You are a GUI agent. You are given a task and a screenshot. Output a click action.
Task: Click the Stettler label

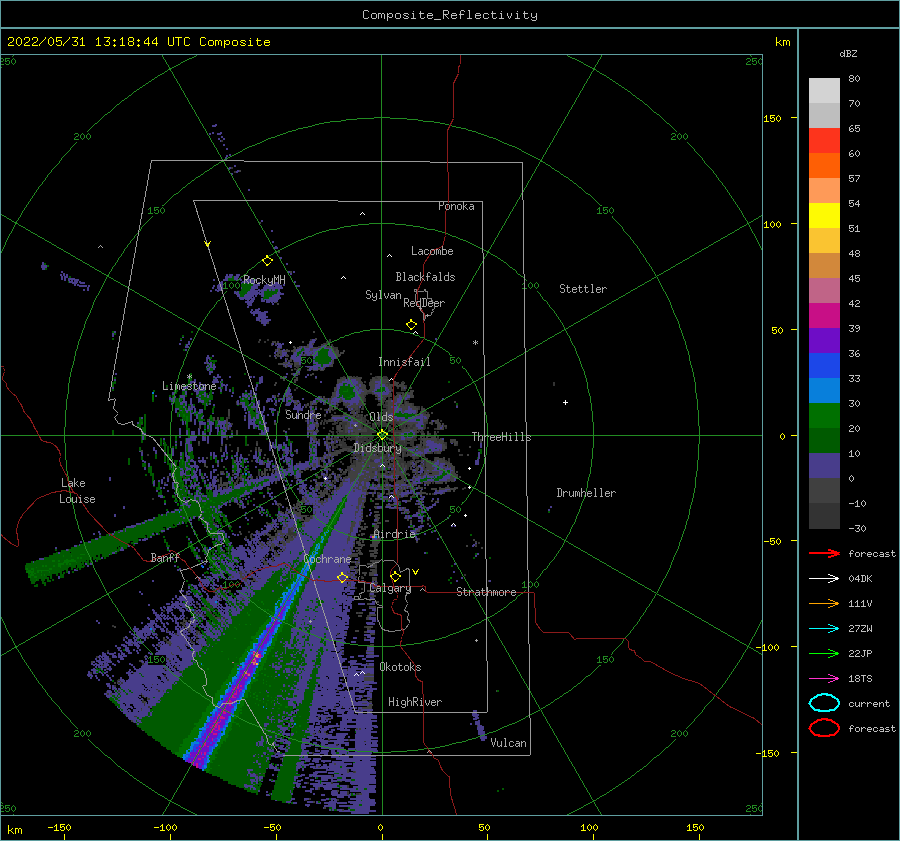click(583, 289)
